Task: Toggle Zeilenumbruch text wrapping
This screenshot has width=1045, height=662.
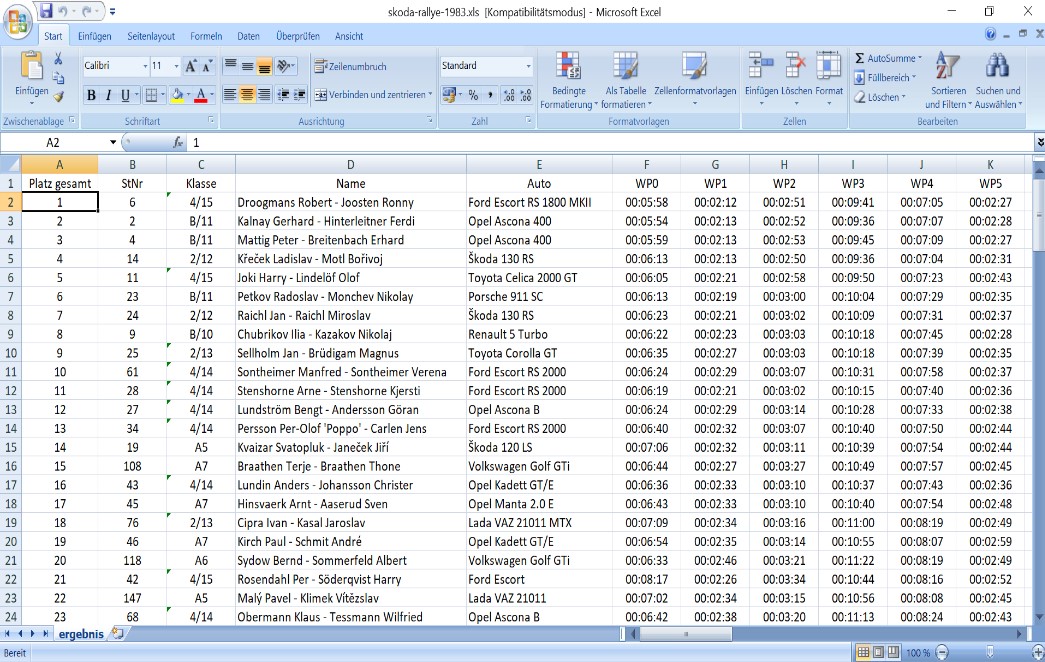Action: point(351,66)
